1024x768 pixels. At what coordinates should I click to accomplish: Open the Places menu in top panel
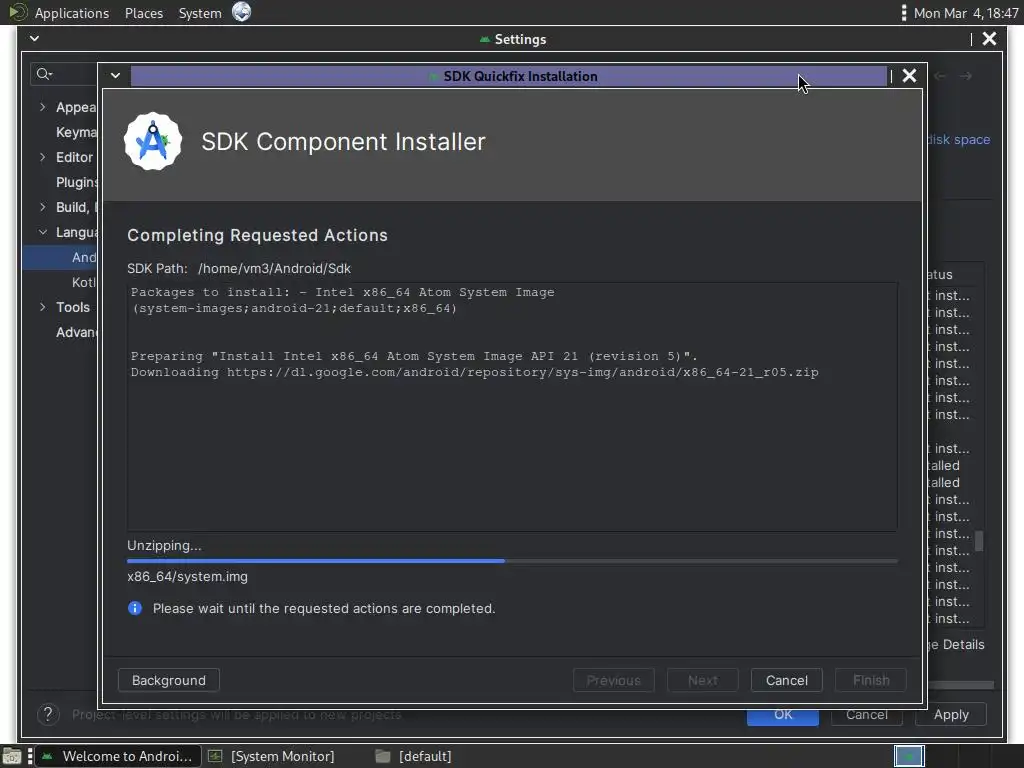[144, 13]
